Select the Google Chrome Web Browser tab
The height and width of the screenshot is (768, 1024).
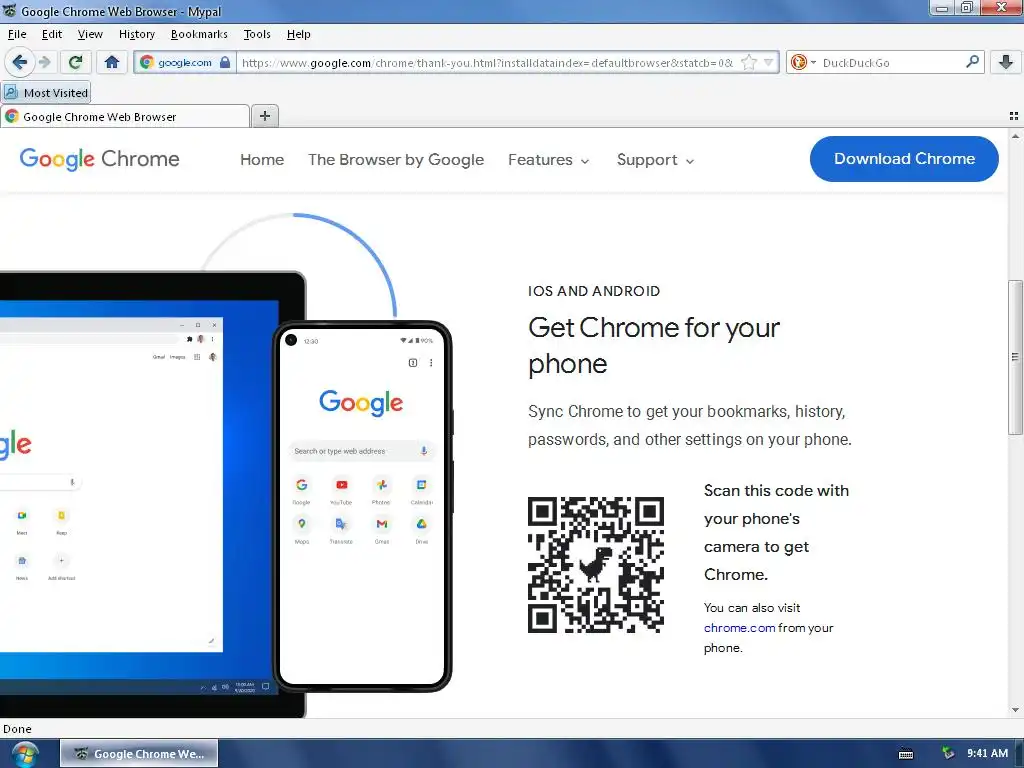125,117
